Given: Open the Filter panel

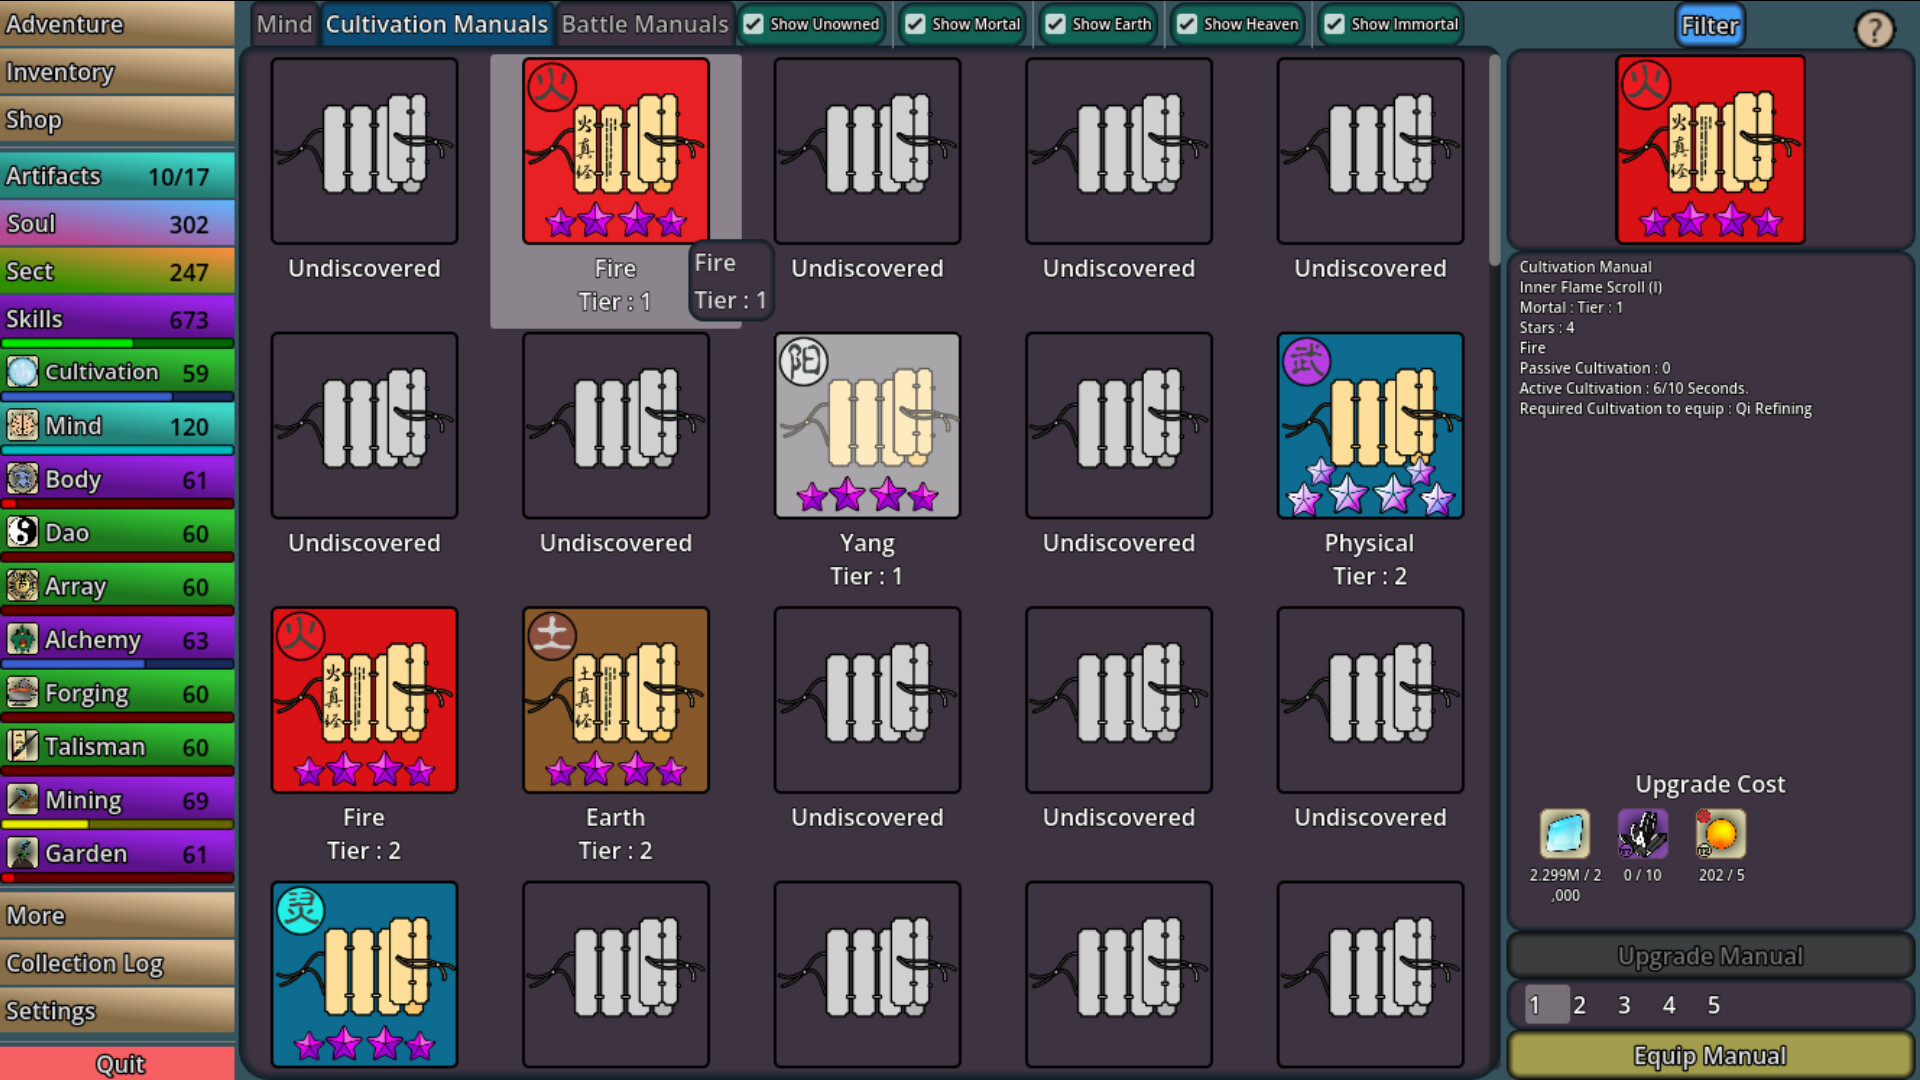Looking at the screenshot, I should pos(1710,26).
